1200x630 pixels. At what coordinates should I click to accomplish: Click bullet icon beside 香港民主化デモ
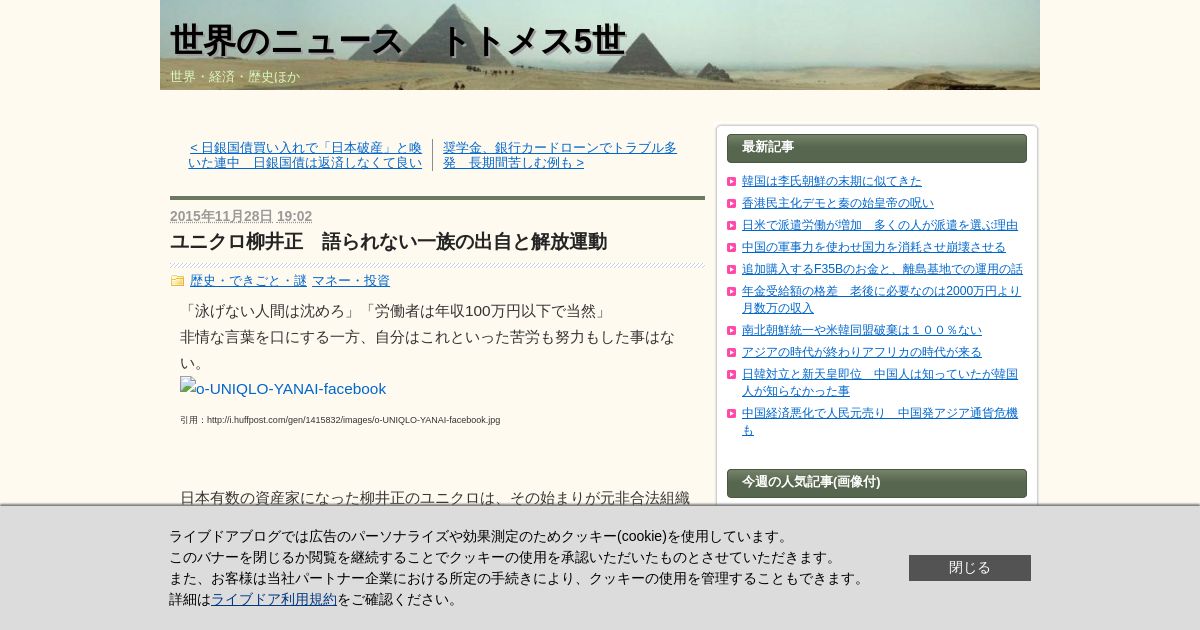(x=732, y=204)
